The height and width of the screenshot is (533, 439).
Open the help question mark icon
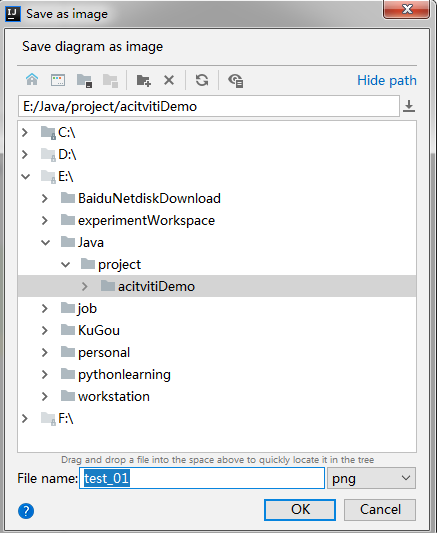(26, 511)
